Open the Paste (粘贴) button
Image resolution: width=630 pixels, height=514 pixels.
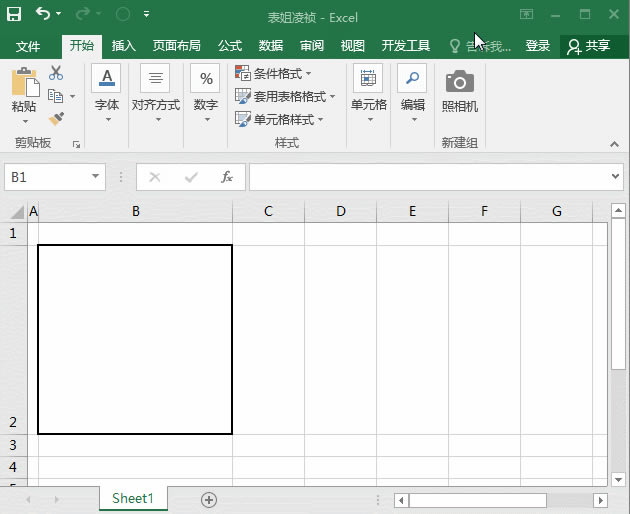pos(24,92)
